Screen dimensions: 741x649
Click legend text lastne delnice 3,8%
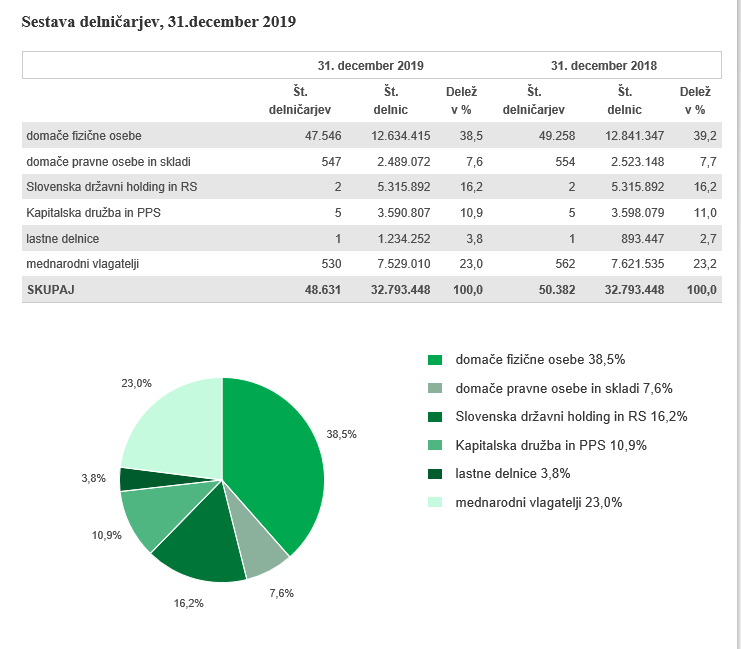click(513, 474)
